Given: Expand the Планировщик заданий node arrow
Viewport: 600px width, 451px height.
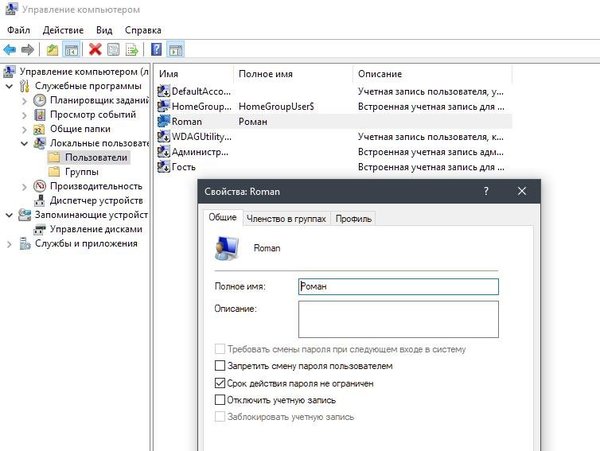Looking at the screenshot, I should tap(24, 101).
